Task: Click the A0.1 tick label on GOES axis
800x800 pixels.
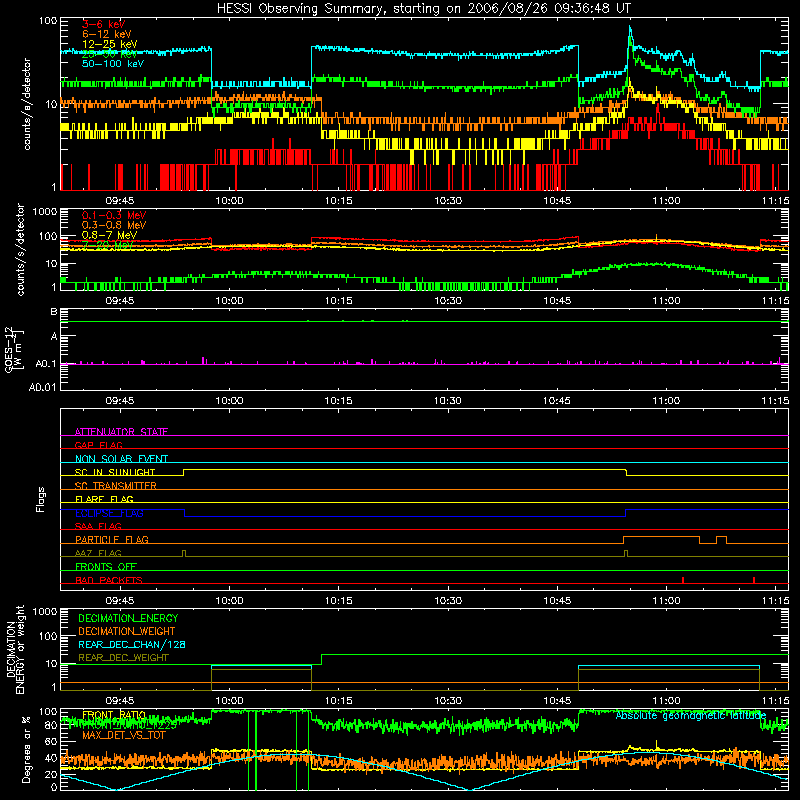Action: [x=45, y=364]
